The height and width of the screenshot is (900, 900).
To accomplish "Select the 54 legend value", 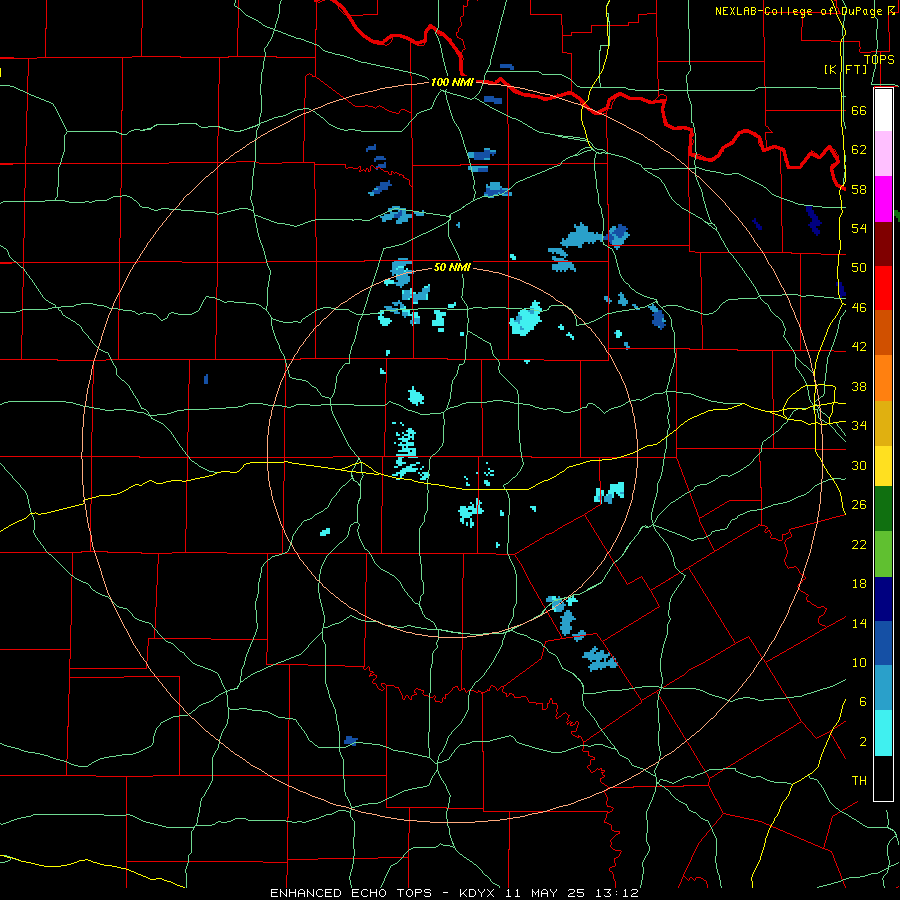I will click(x=859, y=228).
